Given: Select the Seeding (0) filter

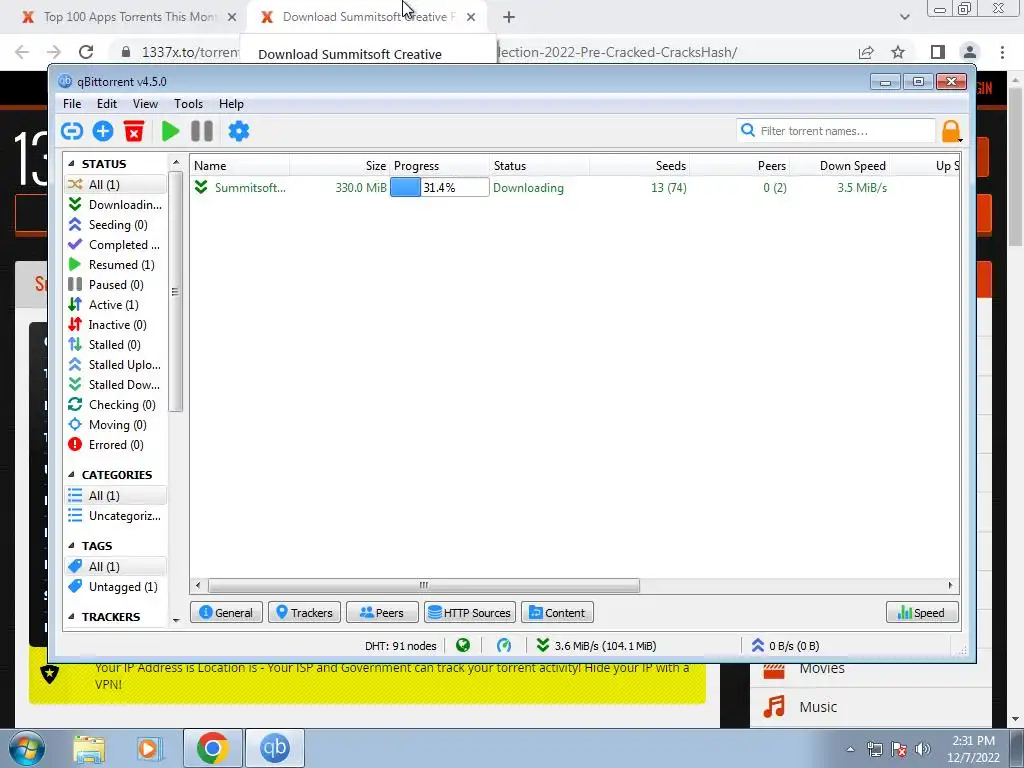Looking at the screenshot, I should 116,225.
